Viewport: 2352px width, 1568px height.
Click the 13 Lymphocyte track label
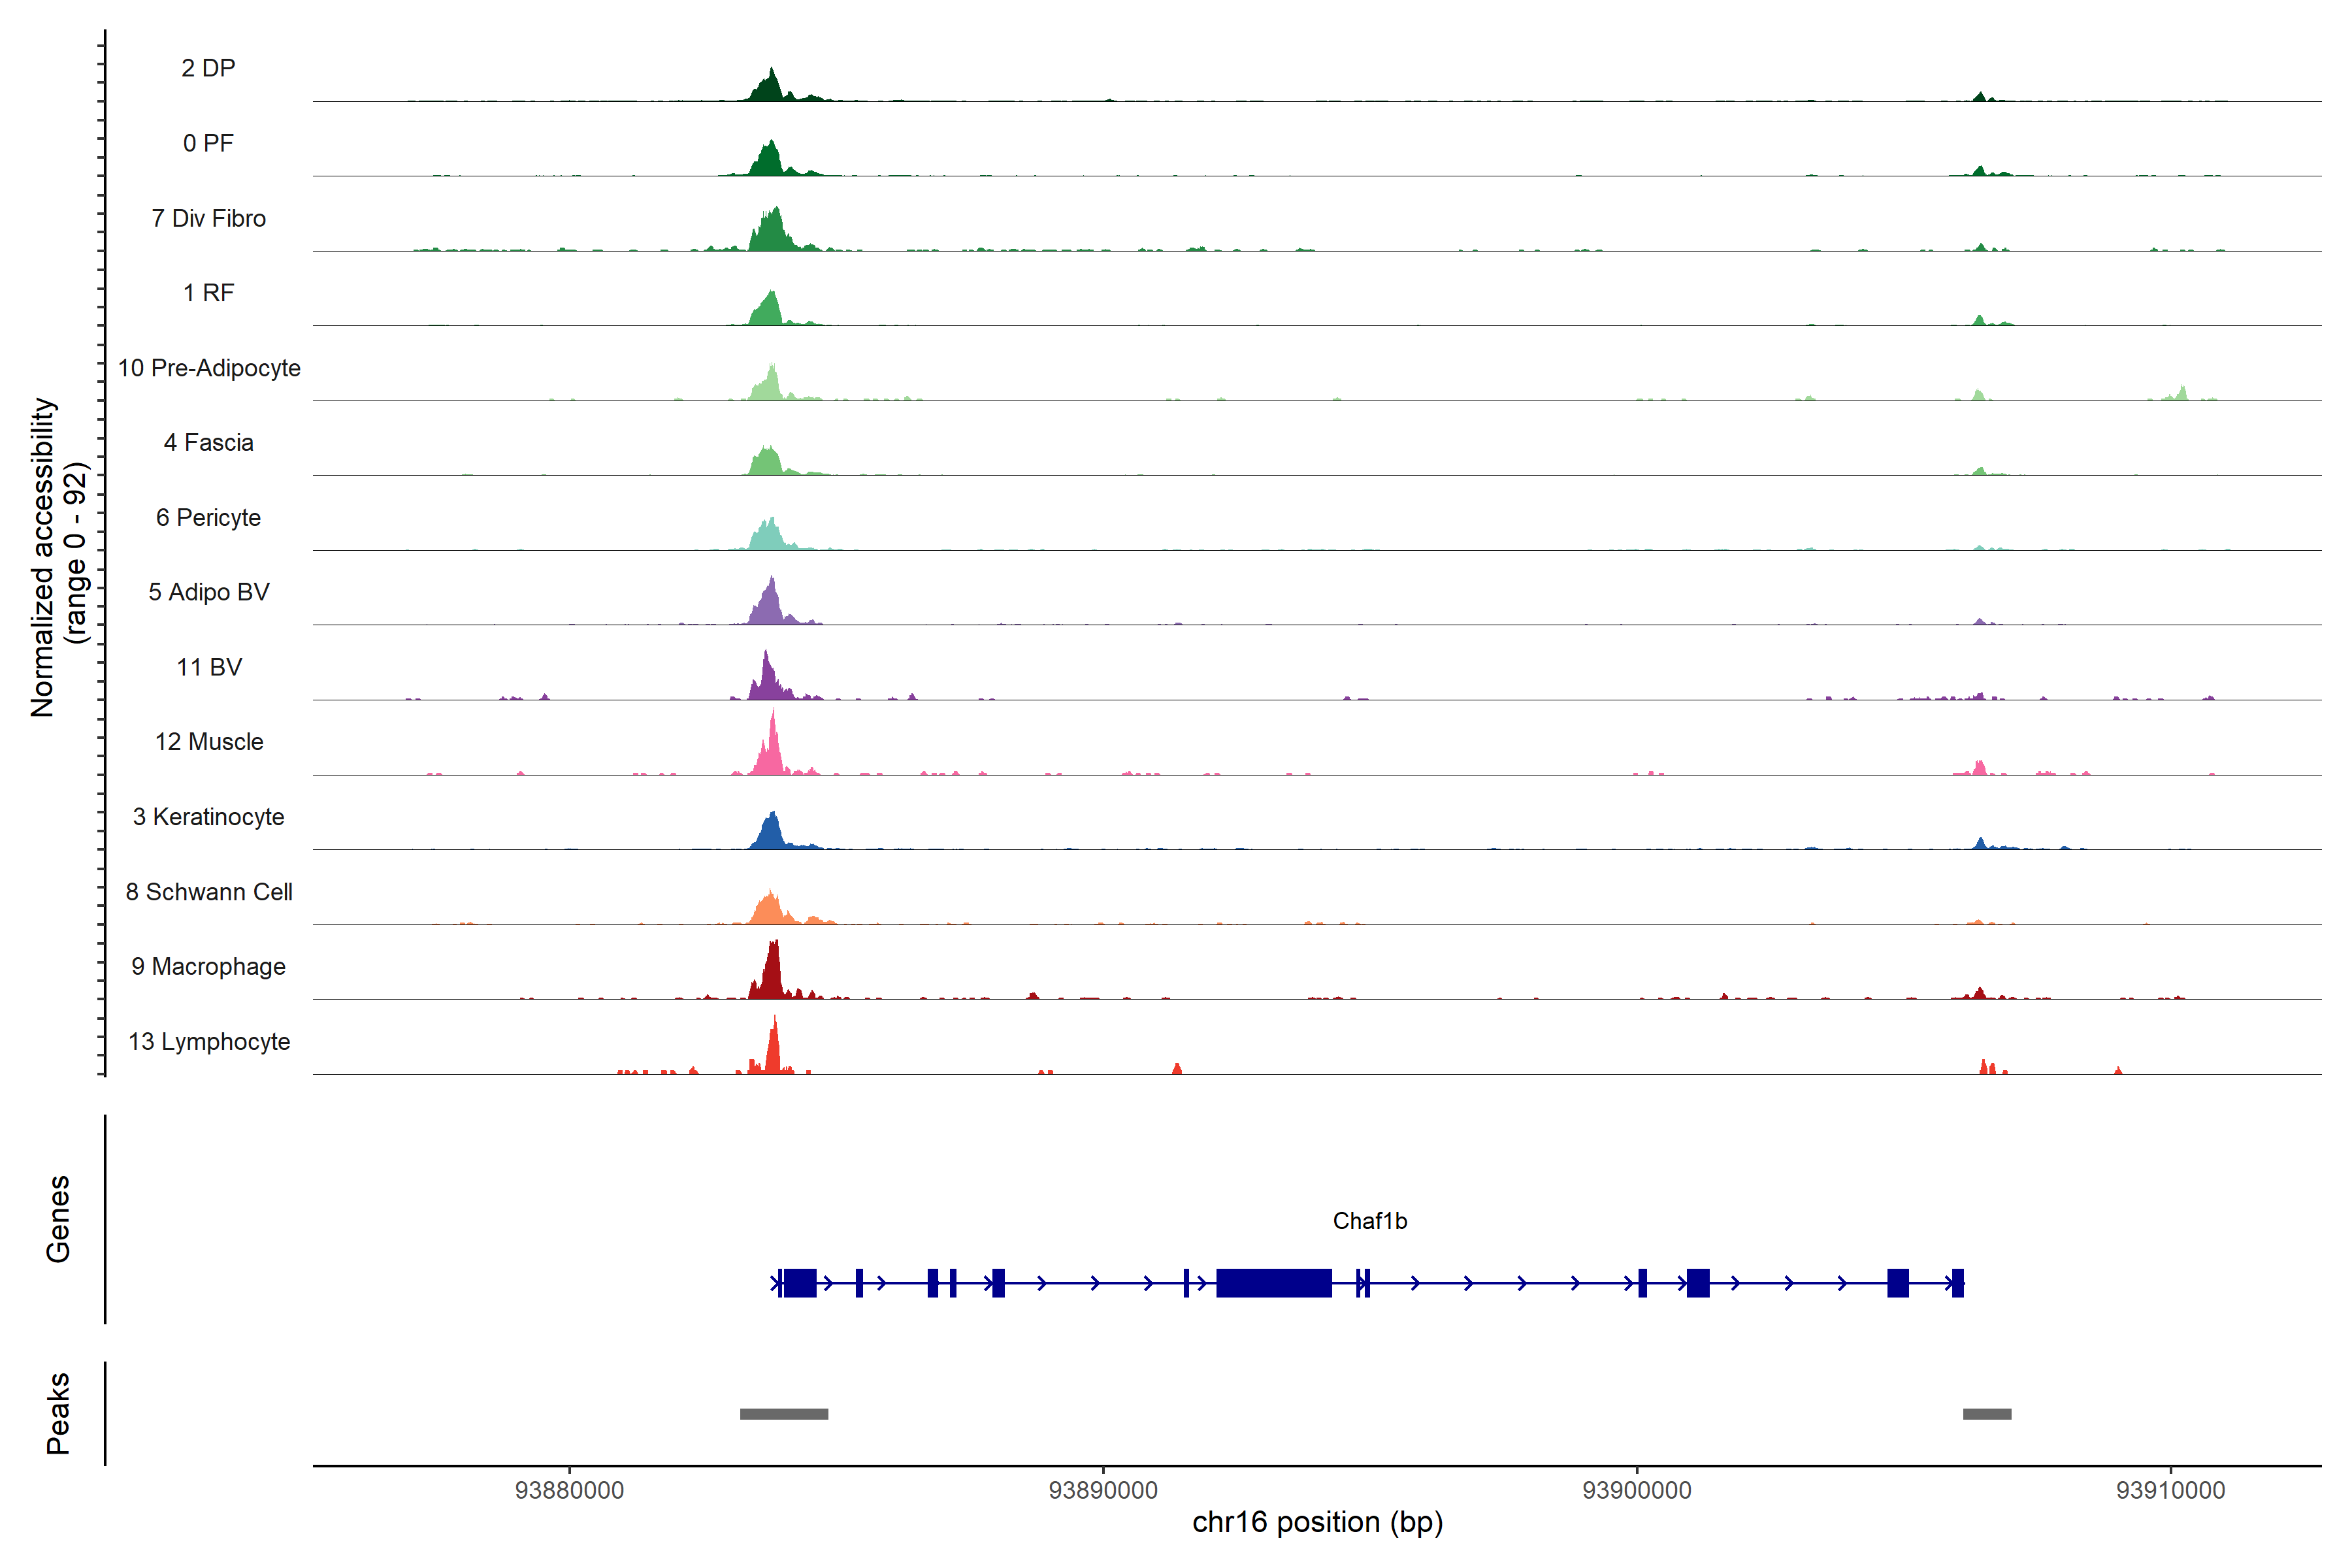(209, 1041)
